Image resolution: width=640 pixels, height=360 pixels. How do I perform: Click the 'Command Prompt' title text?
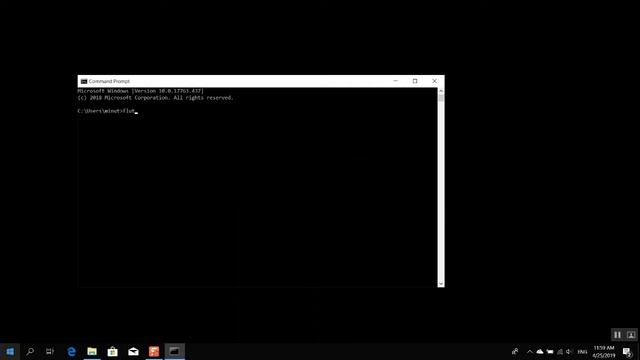click(109, 81)
